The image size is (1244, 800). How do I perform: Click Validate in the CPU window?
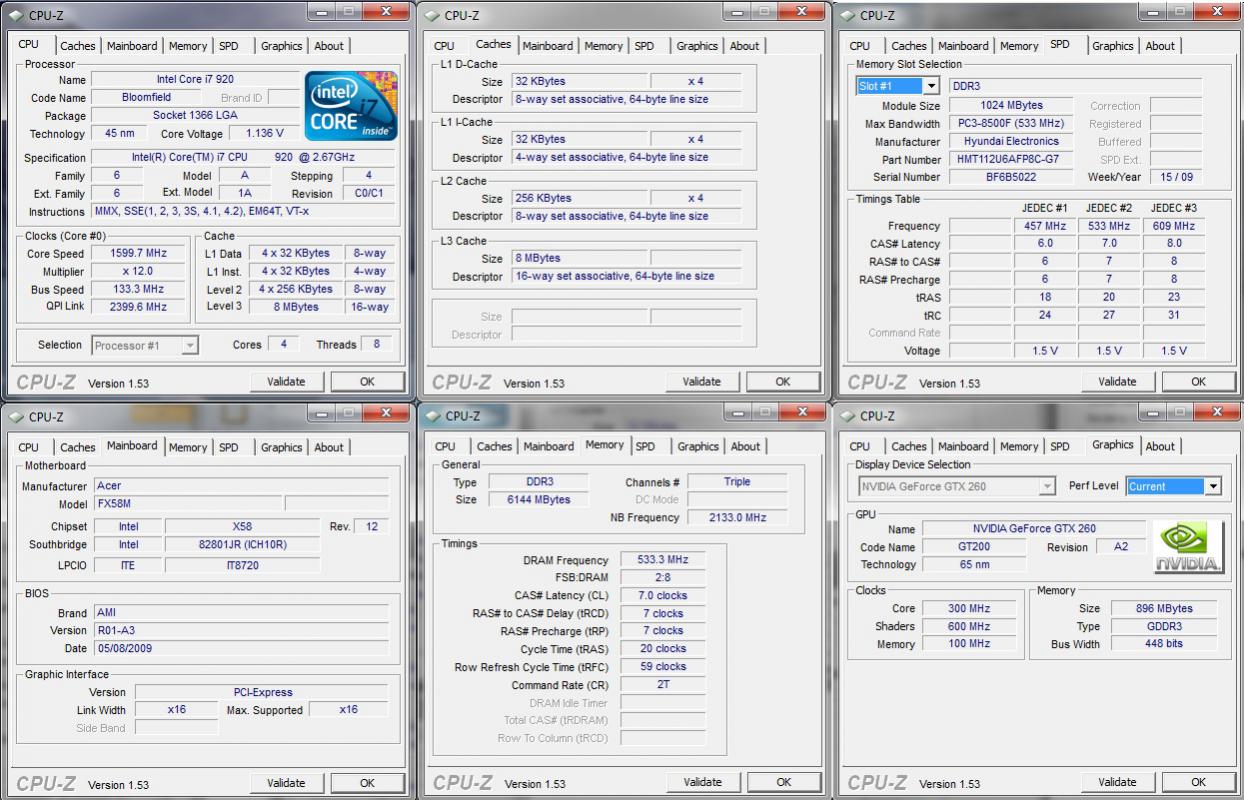point(286,382)
